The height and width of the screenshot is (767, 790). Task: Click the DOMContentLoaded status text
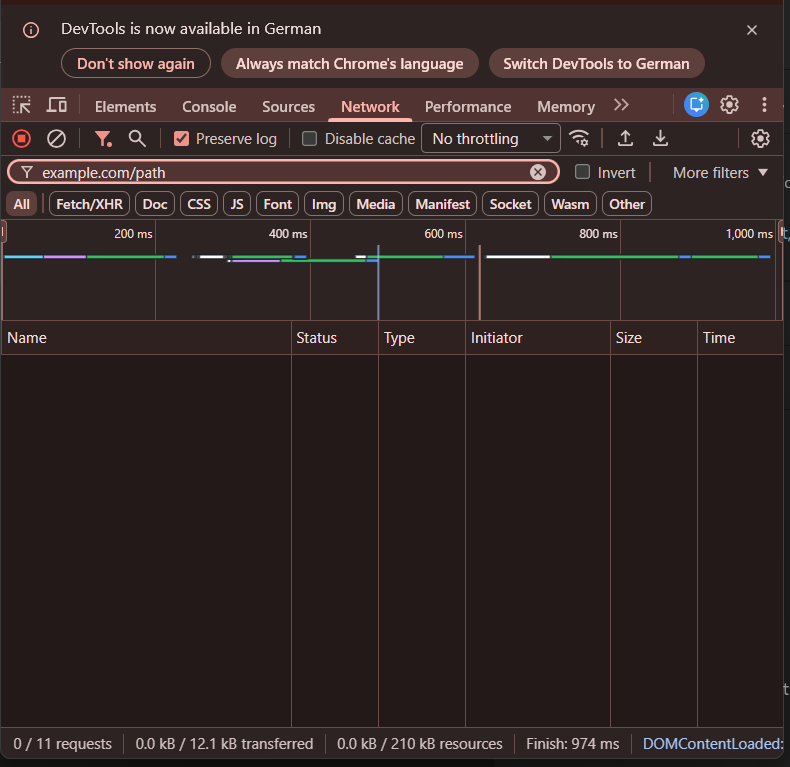coord(713,744)
